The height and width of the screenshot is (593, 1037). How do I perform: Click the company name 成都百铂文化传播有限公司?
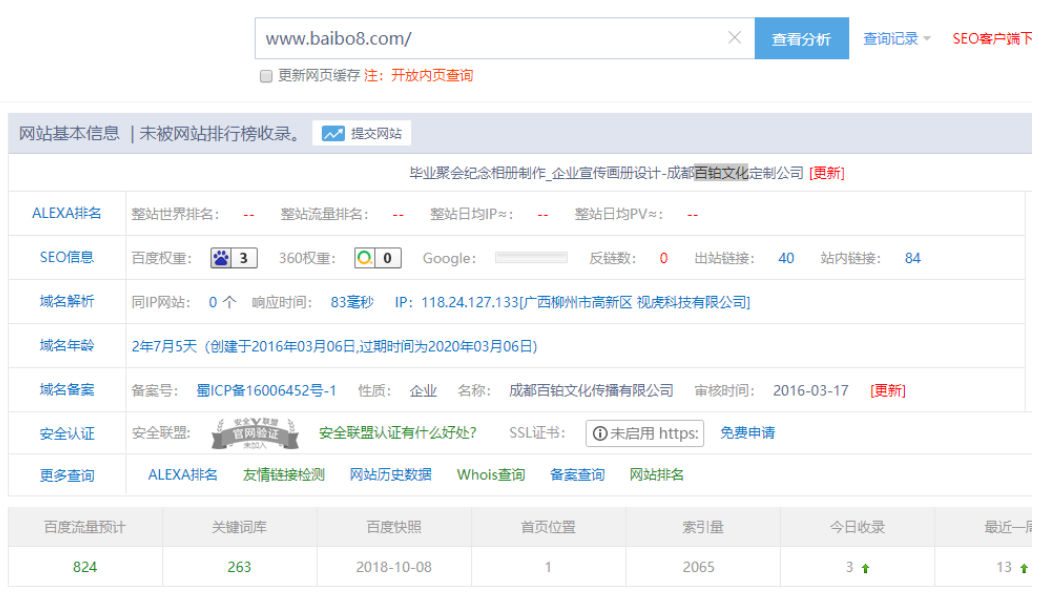click(591, 391)
